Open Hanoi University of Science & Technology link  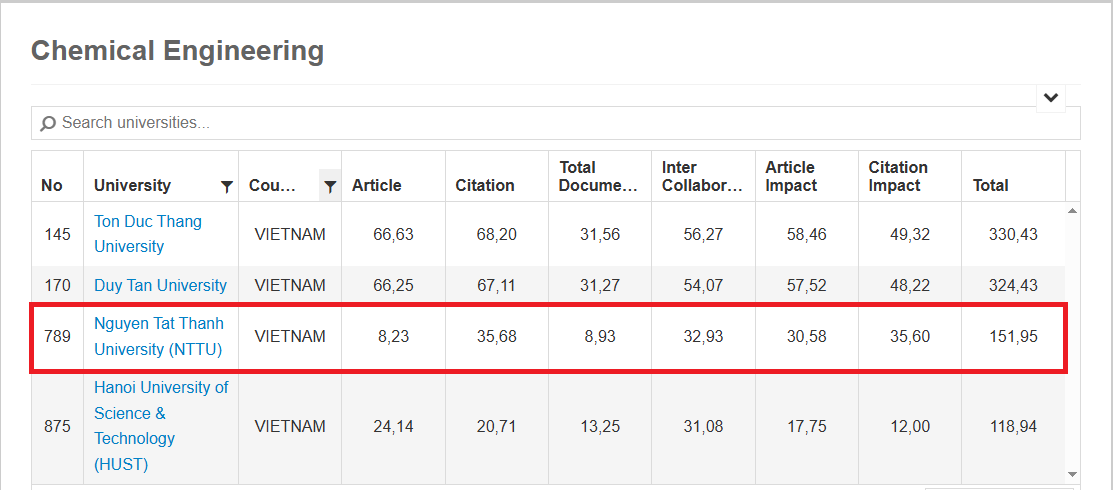[x=161, y=426]
